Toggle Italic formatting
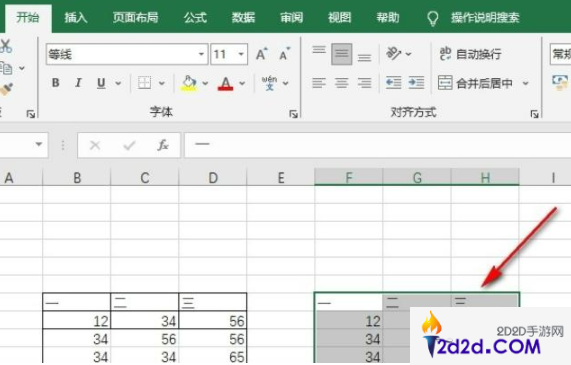 coord(78,83)
